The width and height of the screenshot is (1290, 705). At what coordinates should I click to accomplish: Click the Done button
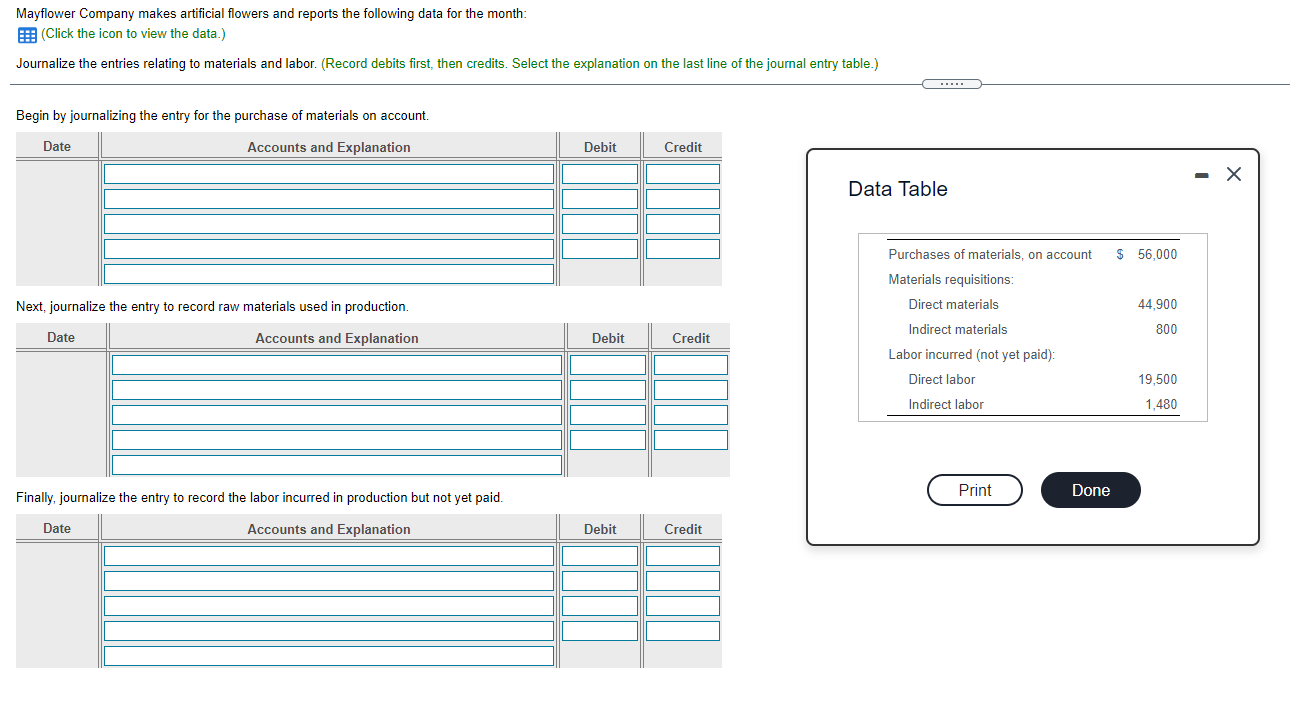point(1091,490)
